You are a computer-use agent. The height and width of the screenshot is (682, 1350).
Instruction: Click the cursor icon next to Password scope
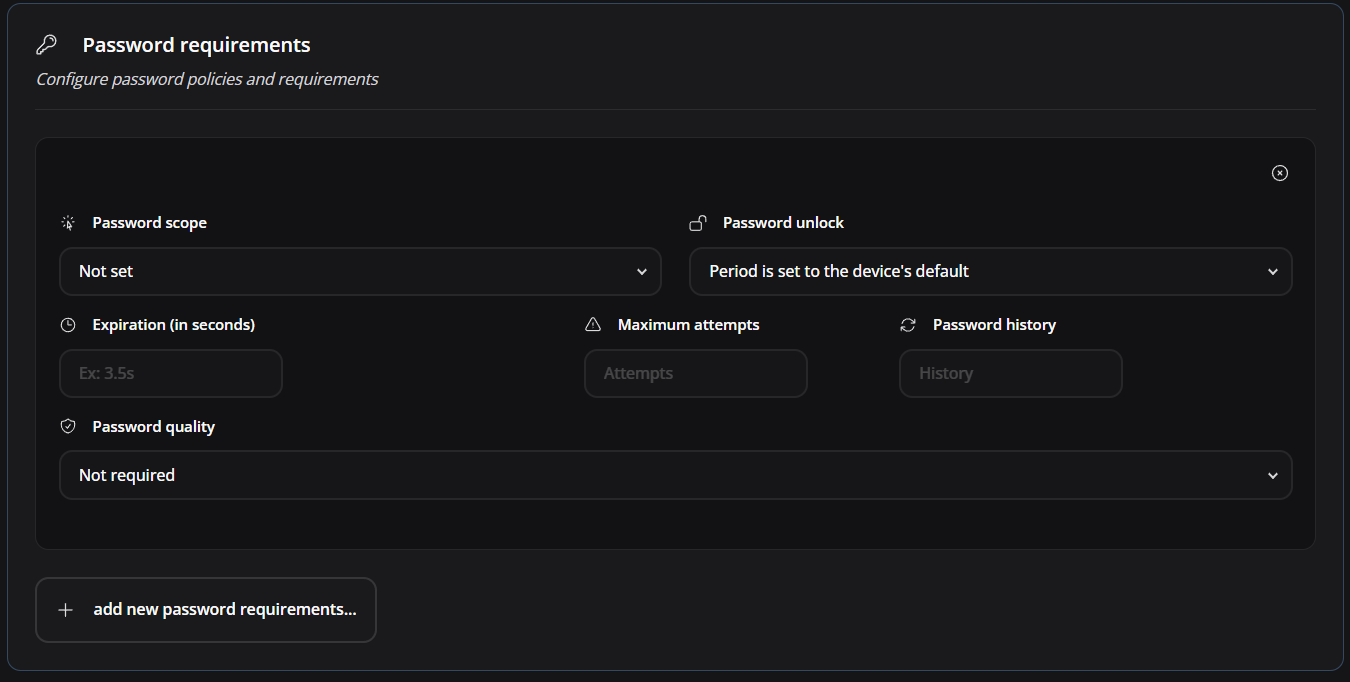(x=68, y=223)
